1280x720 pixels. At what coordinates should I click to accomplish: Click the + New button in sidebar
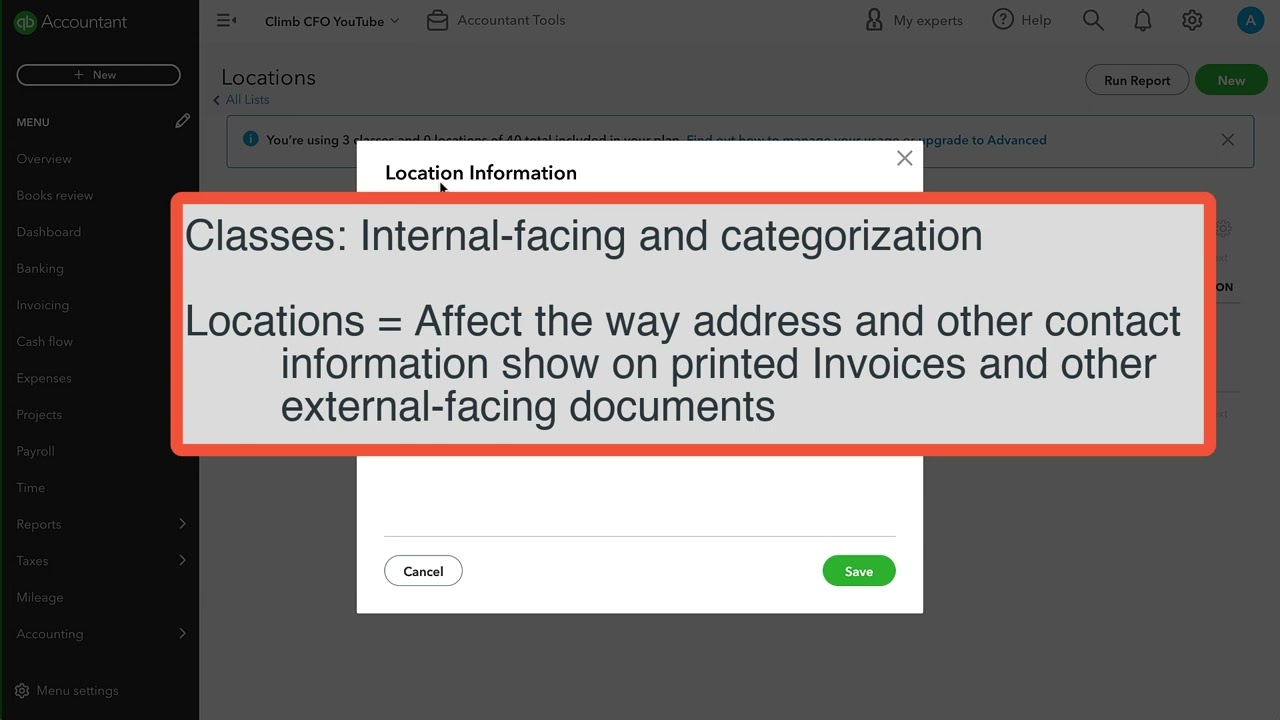98,75
